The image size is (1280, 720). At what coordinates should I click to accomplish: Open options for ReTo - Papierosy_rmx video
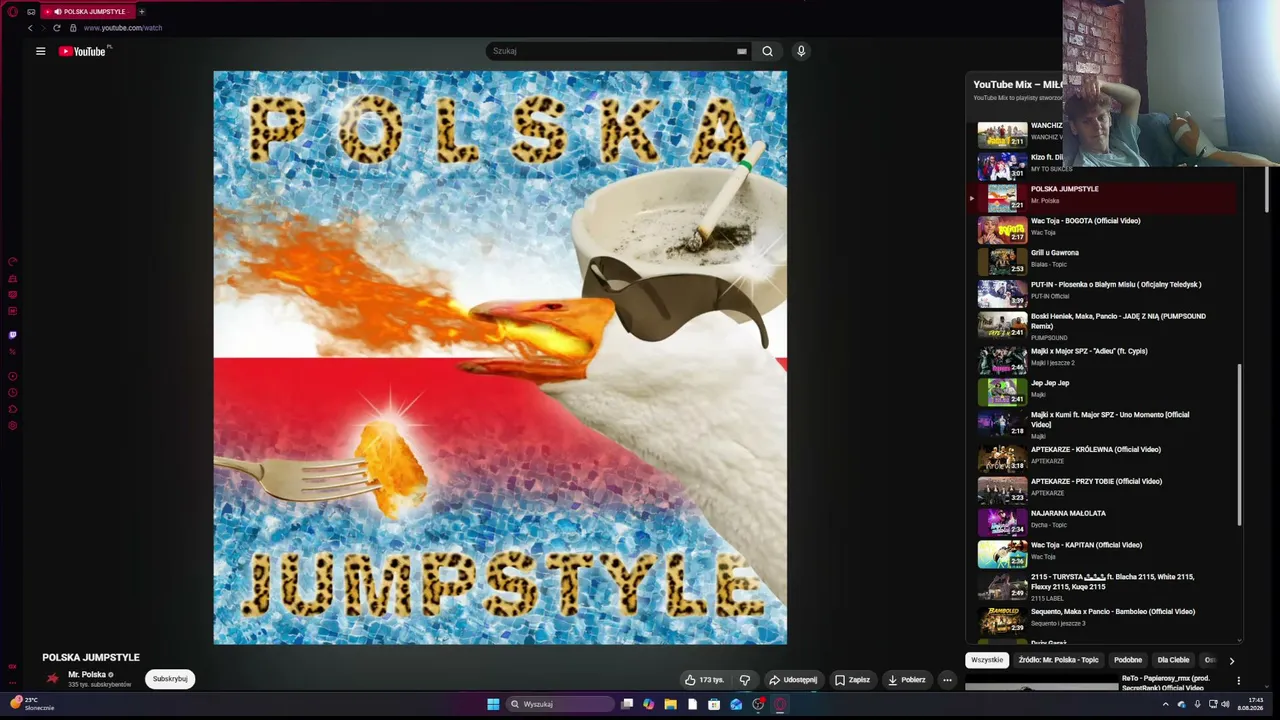pyautogui.click(x=1238, y=682)
